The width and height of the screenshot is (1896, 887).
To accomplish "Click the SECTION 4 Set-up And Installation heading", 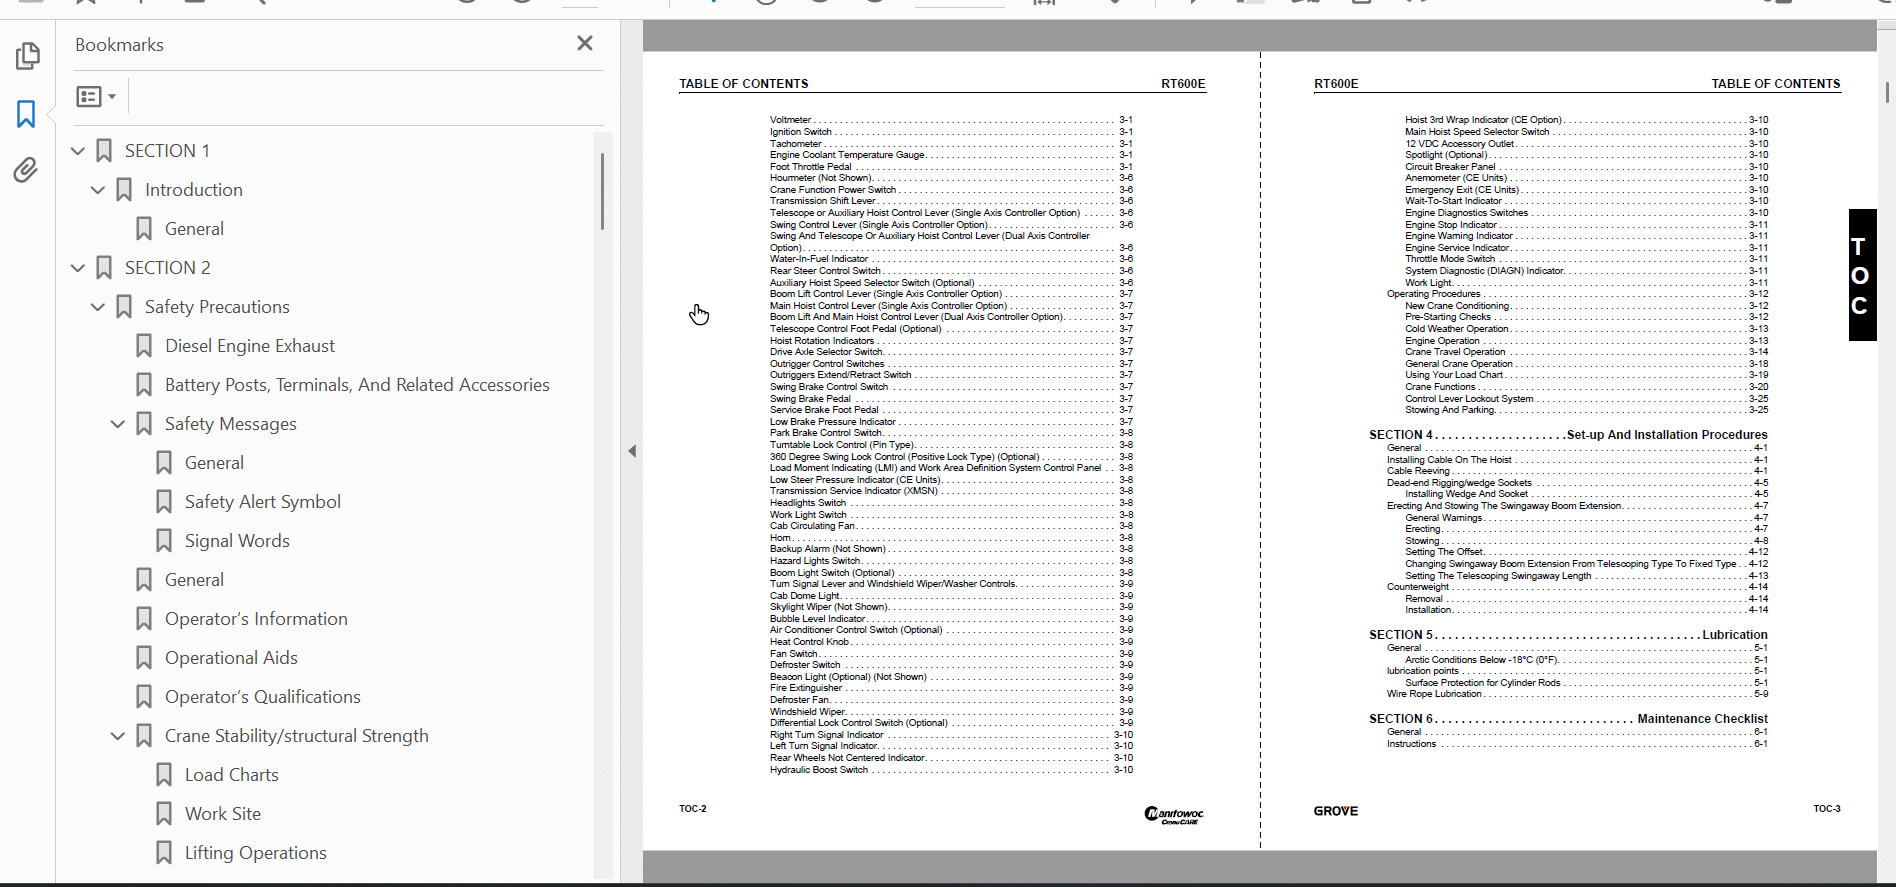I will [1568, 435].
